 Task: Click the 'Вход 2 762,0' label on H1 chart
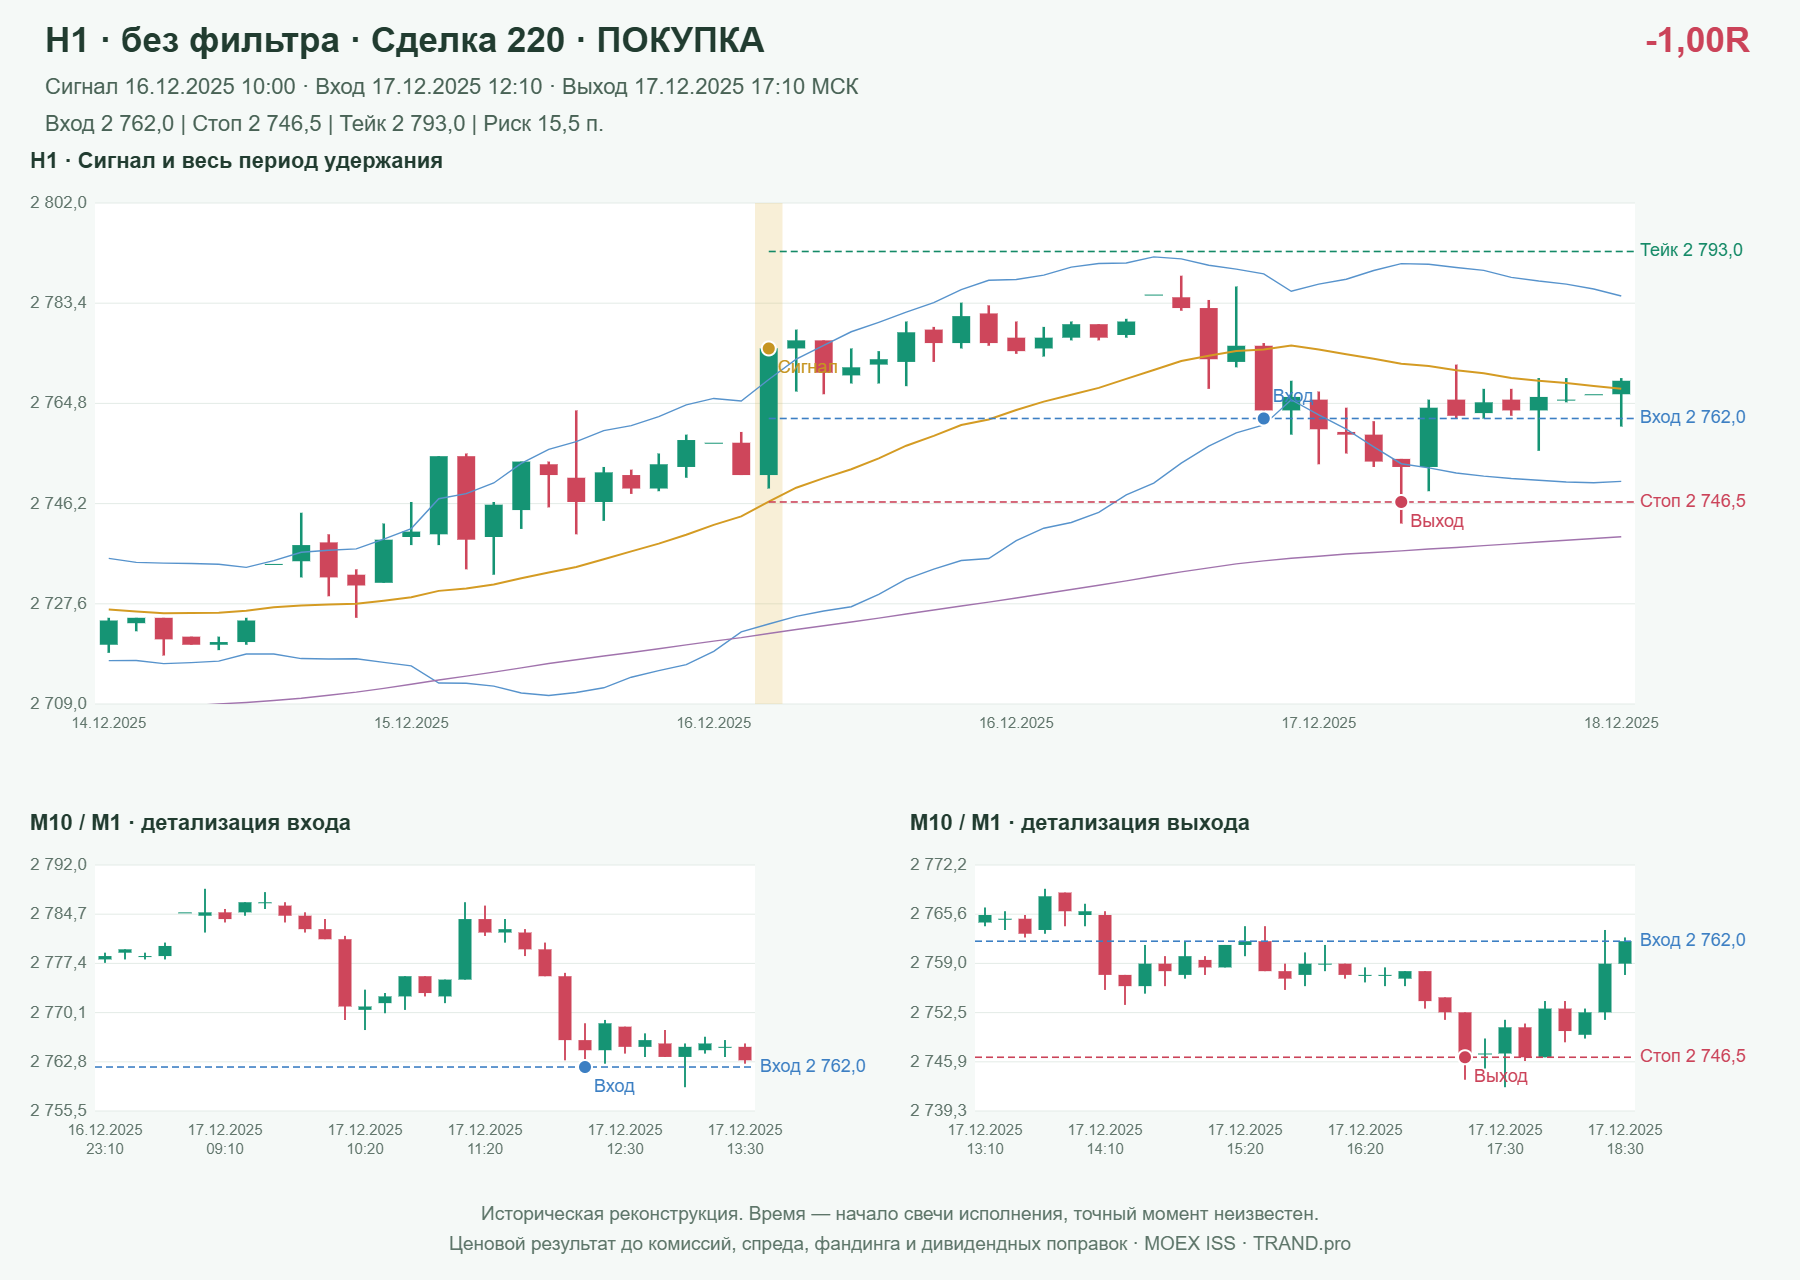click(1693, 417)
